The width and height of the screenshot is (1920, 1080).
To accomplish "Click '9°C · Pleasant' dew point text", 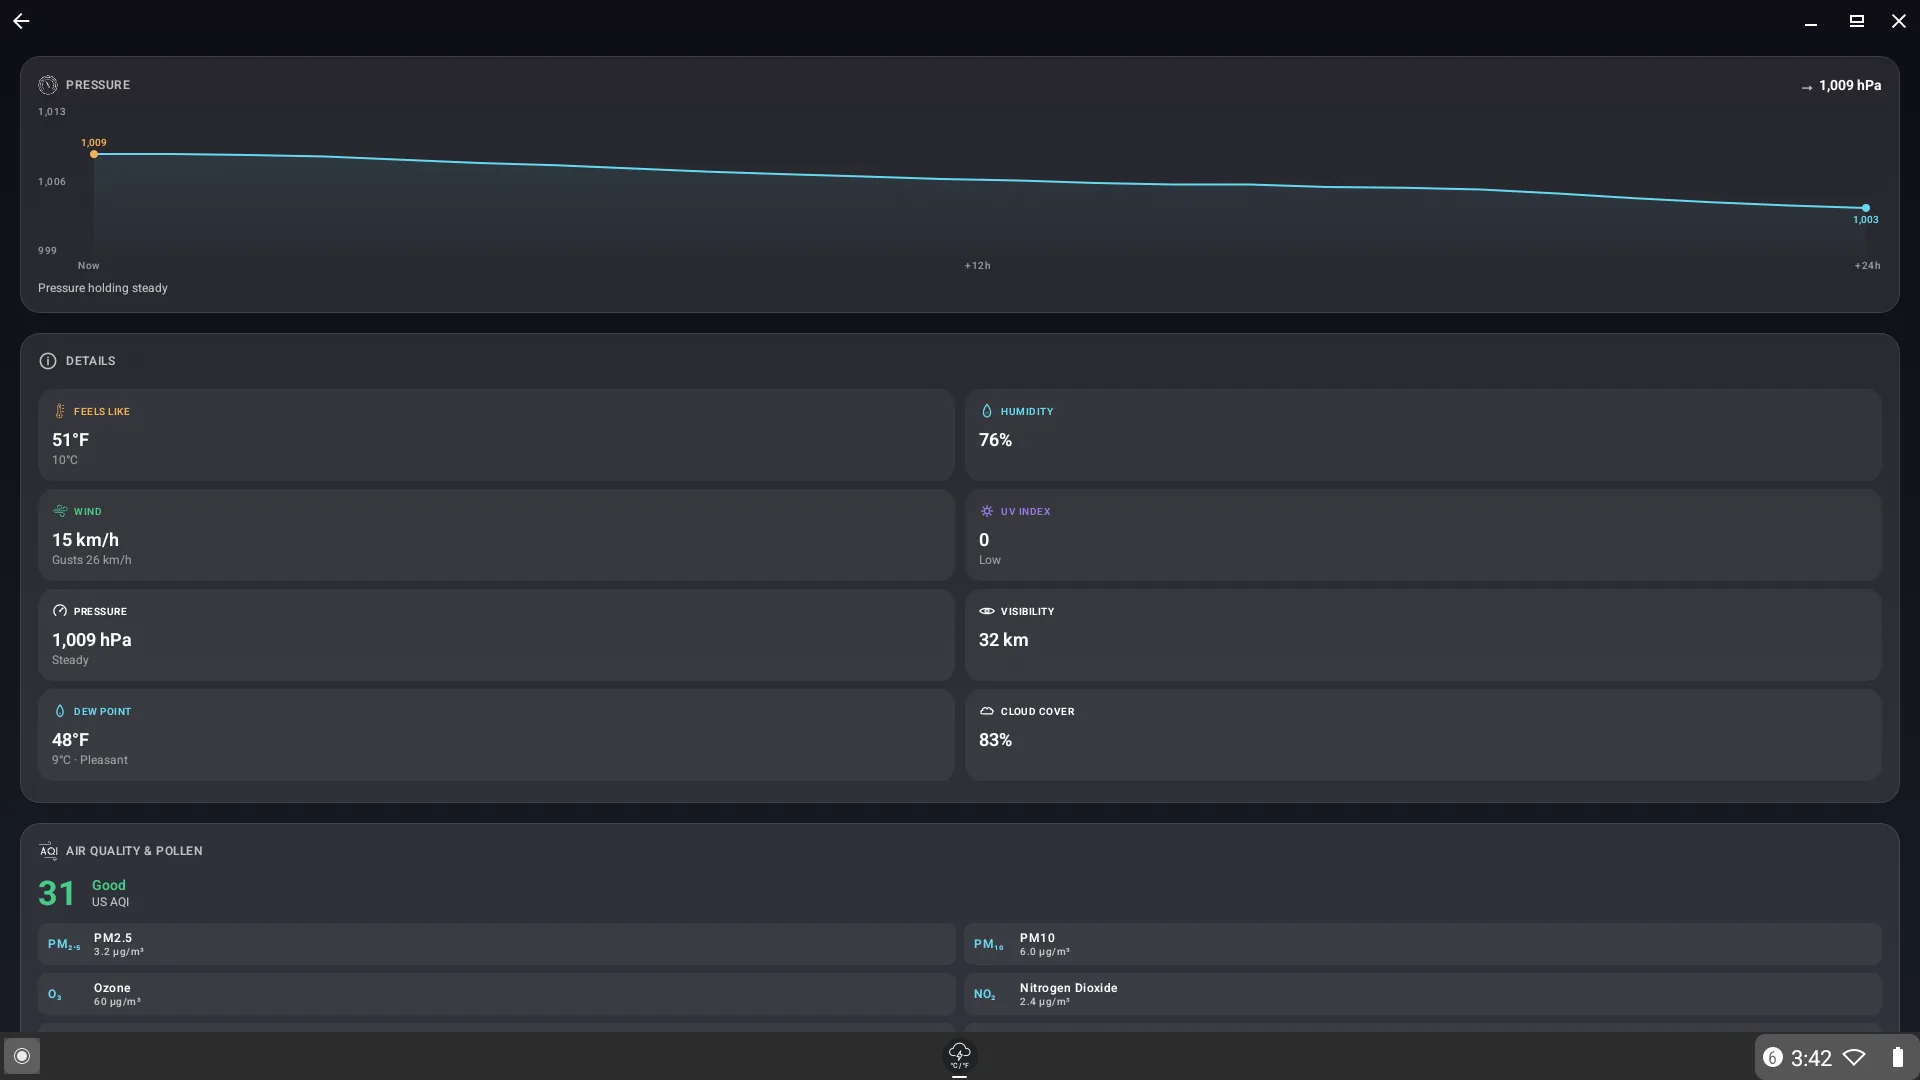I will tap(90, 760).
